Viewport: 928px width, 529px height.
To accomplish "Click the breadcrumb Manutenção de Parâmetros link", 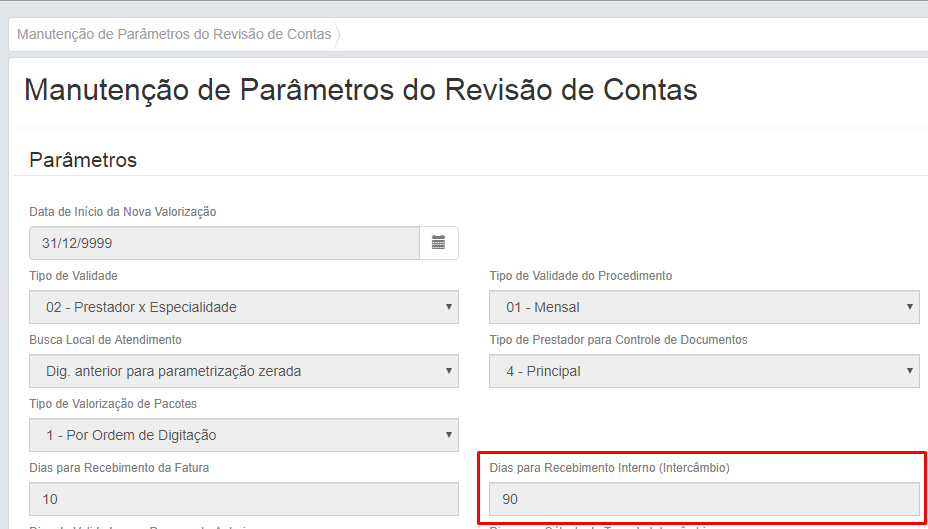I will tap(174, 34).
